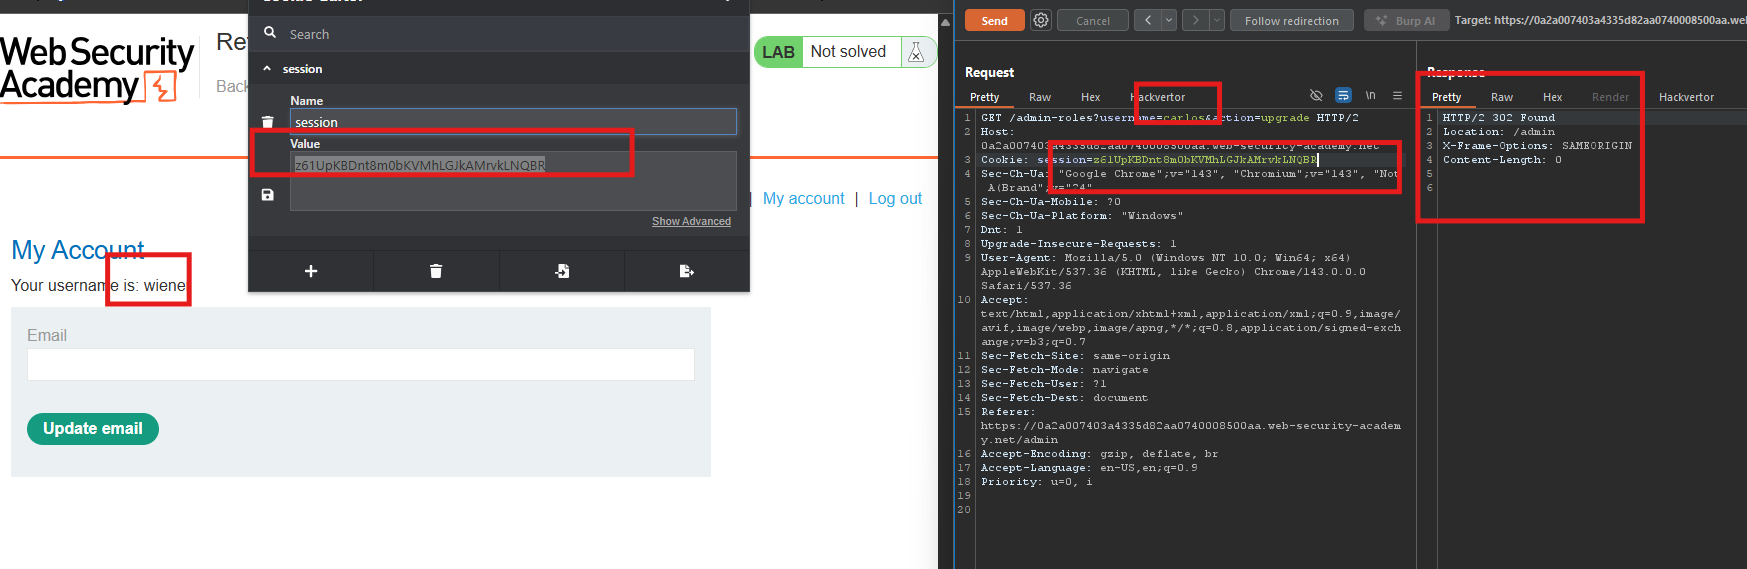
Task: Click the 'X-Frame-Options: SAMEORIGIN' response header
Action: 1537,146
